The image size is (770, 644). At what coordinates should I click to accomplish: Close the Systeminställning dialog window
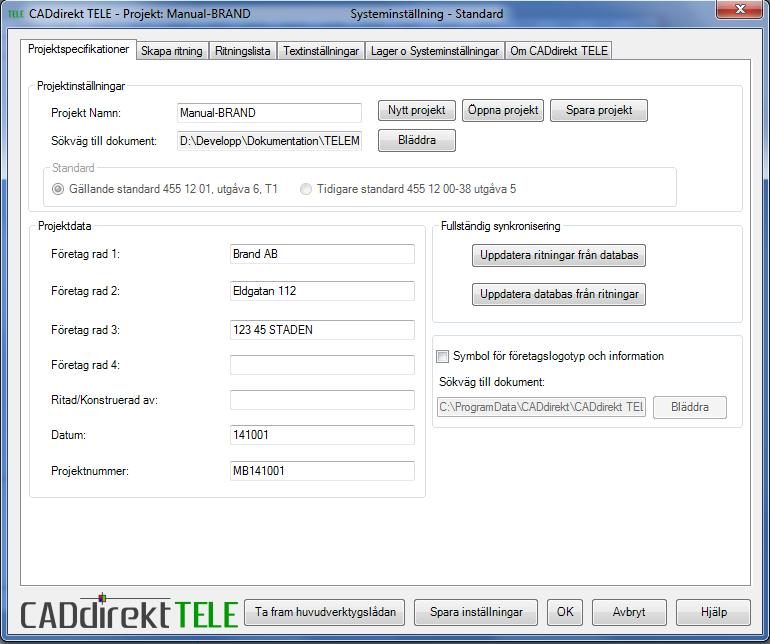(x=740, y=9)
